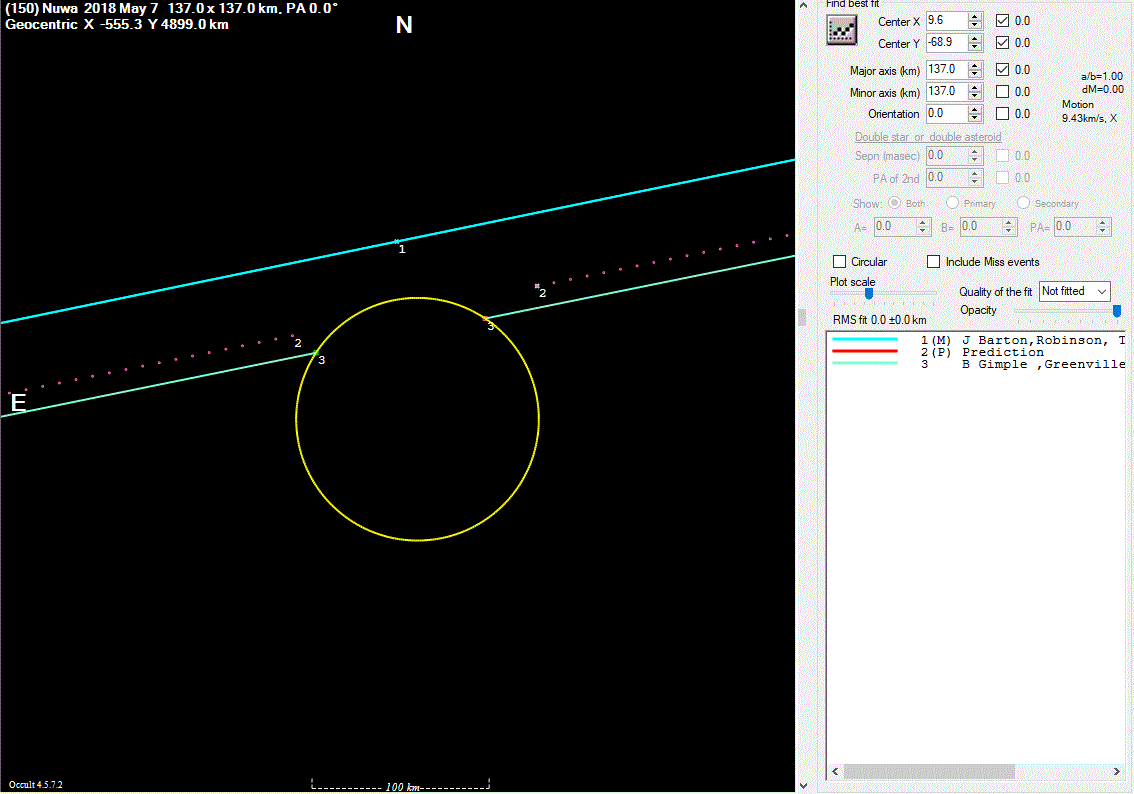Click the Center Y value field
This screenshot has height=794, width=1134.
[x=947, y=43]
